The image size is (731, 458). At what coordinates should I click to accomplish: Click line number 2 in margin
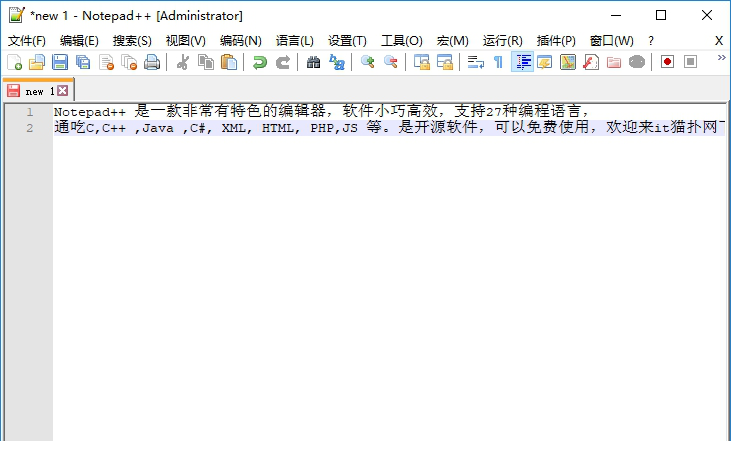pyautogui.click(x=30, y=128)
